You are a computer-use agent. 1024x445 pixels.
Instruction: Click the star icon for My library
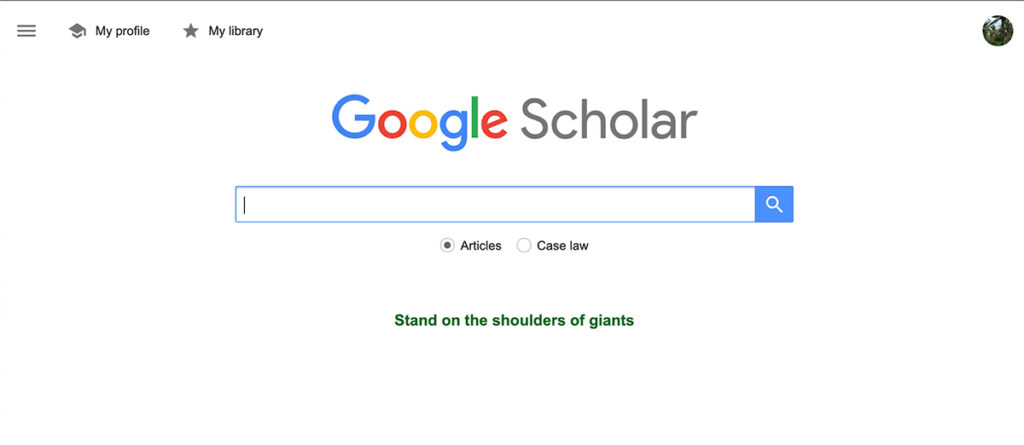pos(191,31)
